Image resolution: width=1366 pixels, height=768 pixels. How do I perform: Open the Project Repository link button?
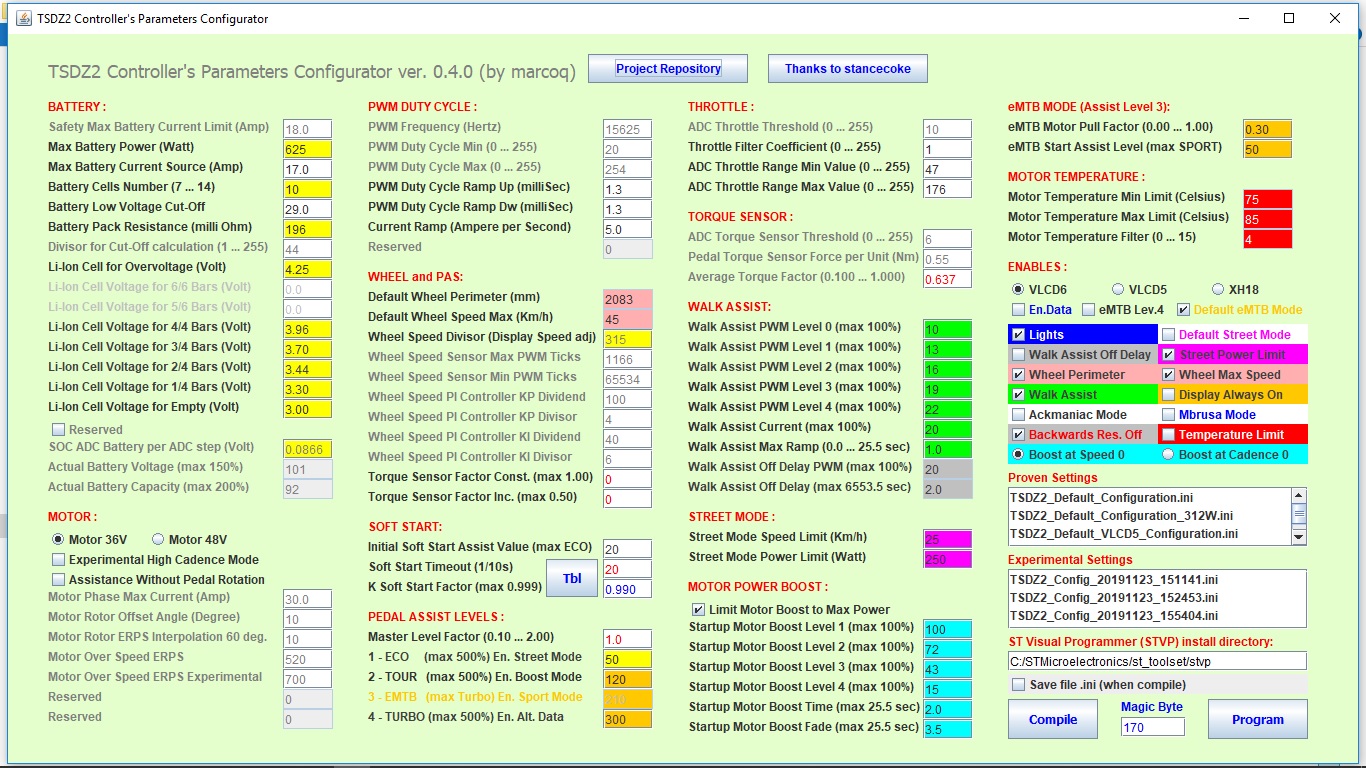coord(668,68)
